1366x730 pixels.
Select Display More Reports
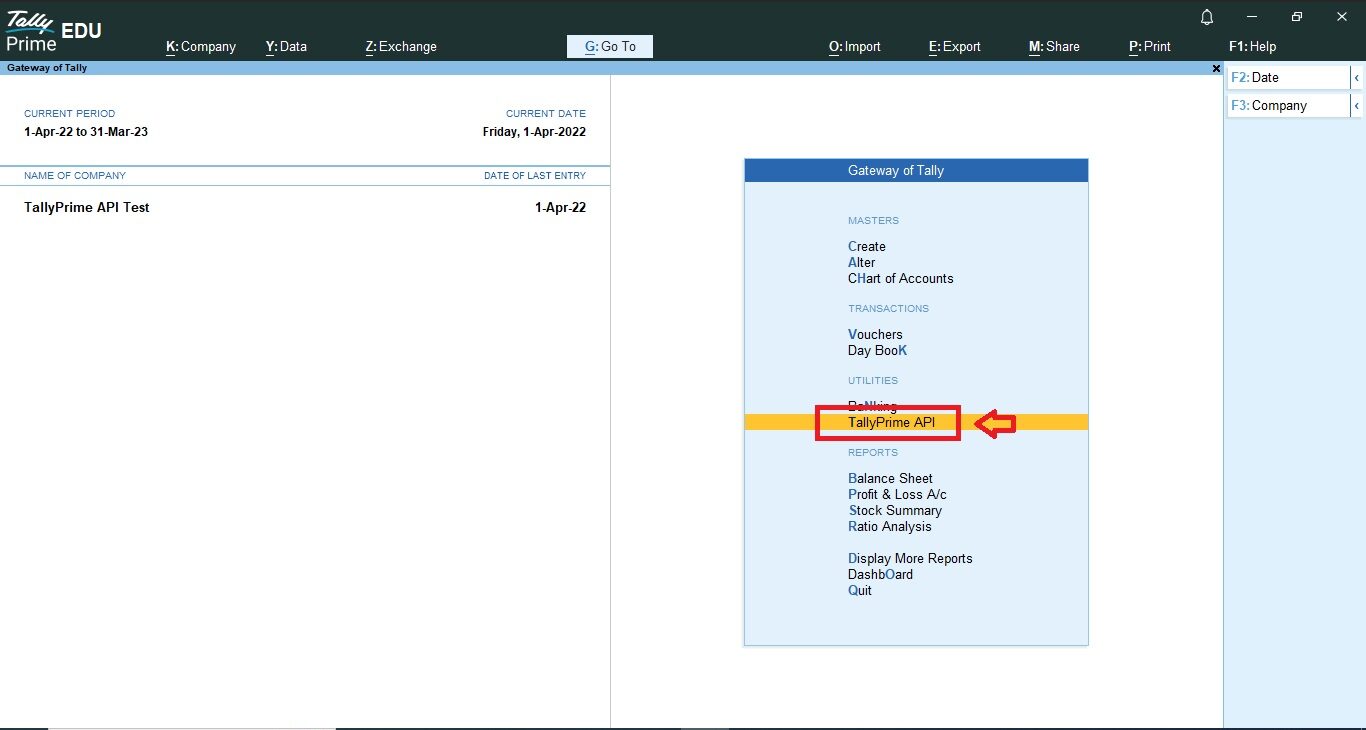tap(910, 558)
